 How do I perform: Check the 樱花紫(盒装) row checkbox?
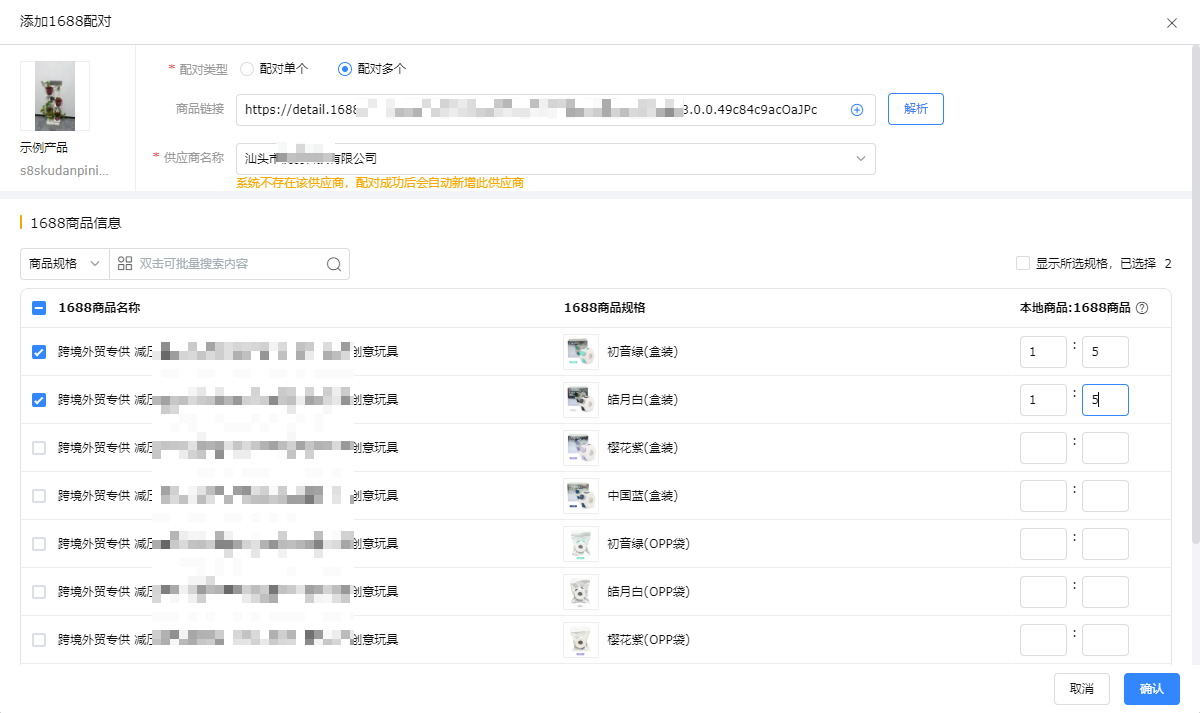tap(39, 448)
